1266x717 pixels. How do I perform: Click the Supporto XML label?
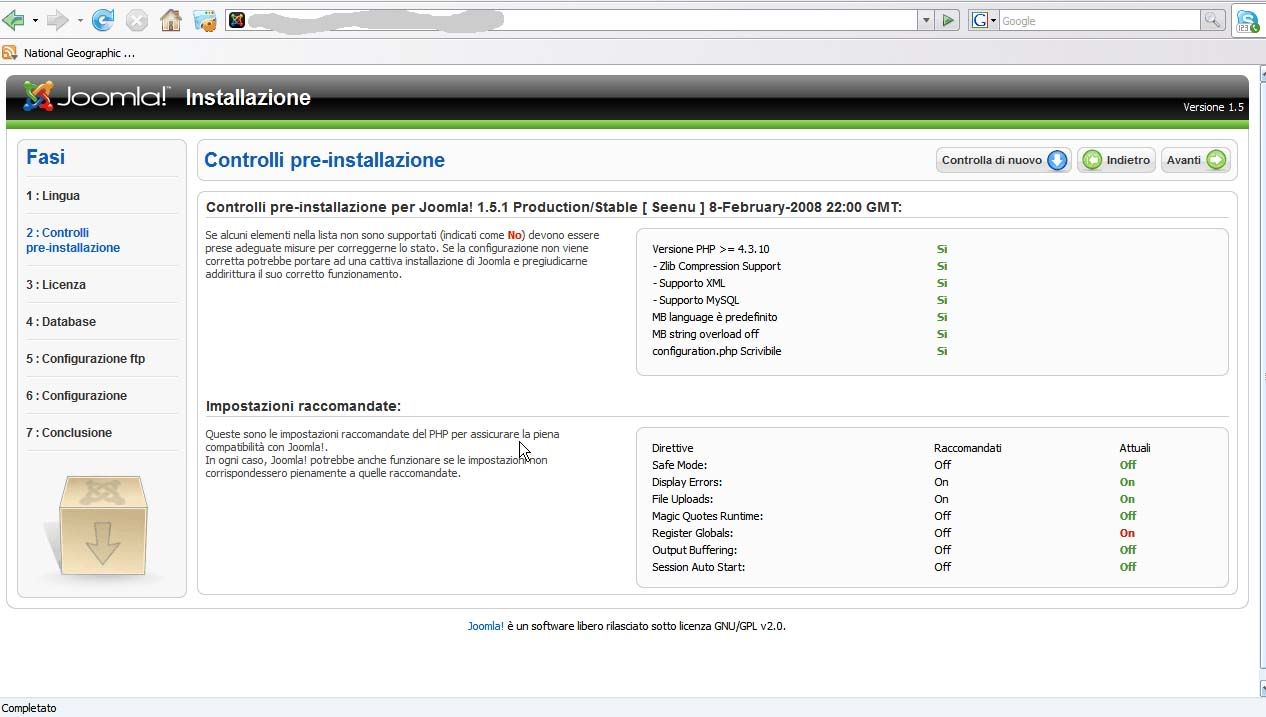(689, 283)
